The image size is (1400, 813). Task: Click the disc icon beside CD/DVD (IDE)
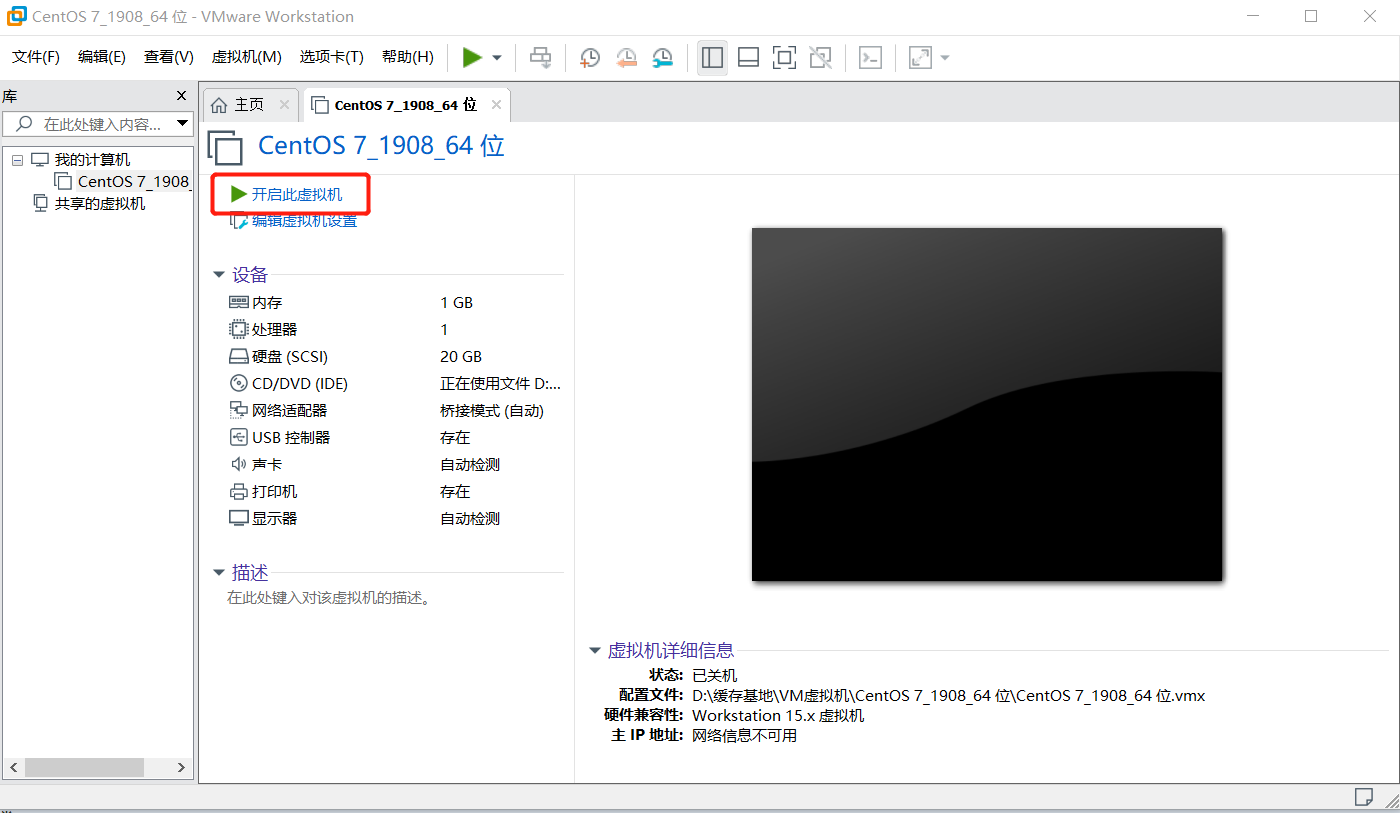click(238, 383)
